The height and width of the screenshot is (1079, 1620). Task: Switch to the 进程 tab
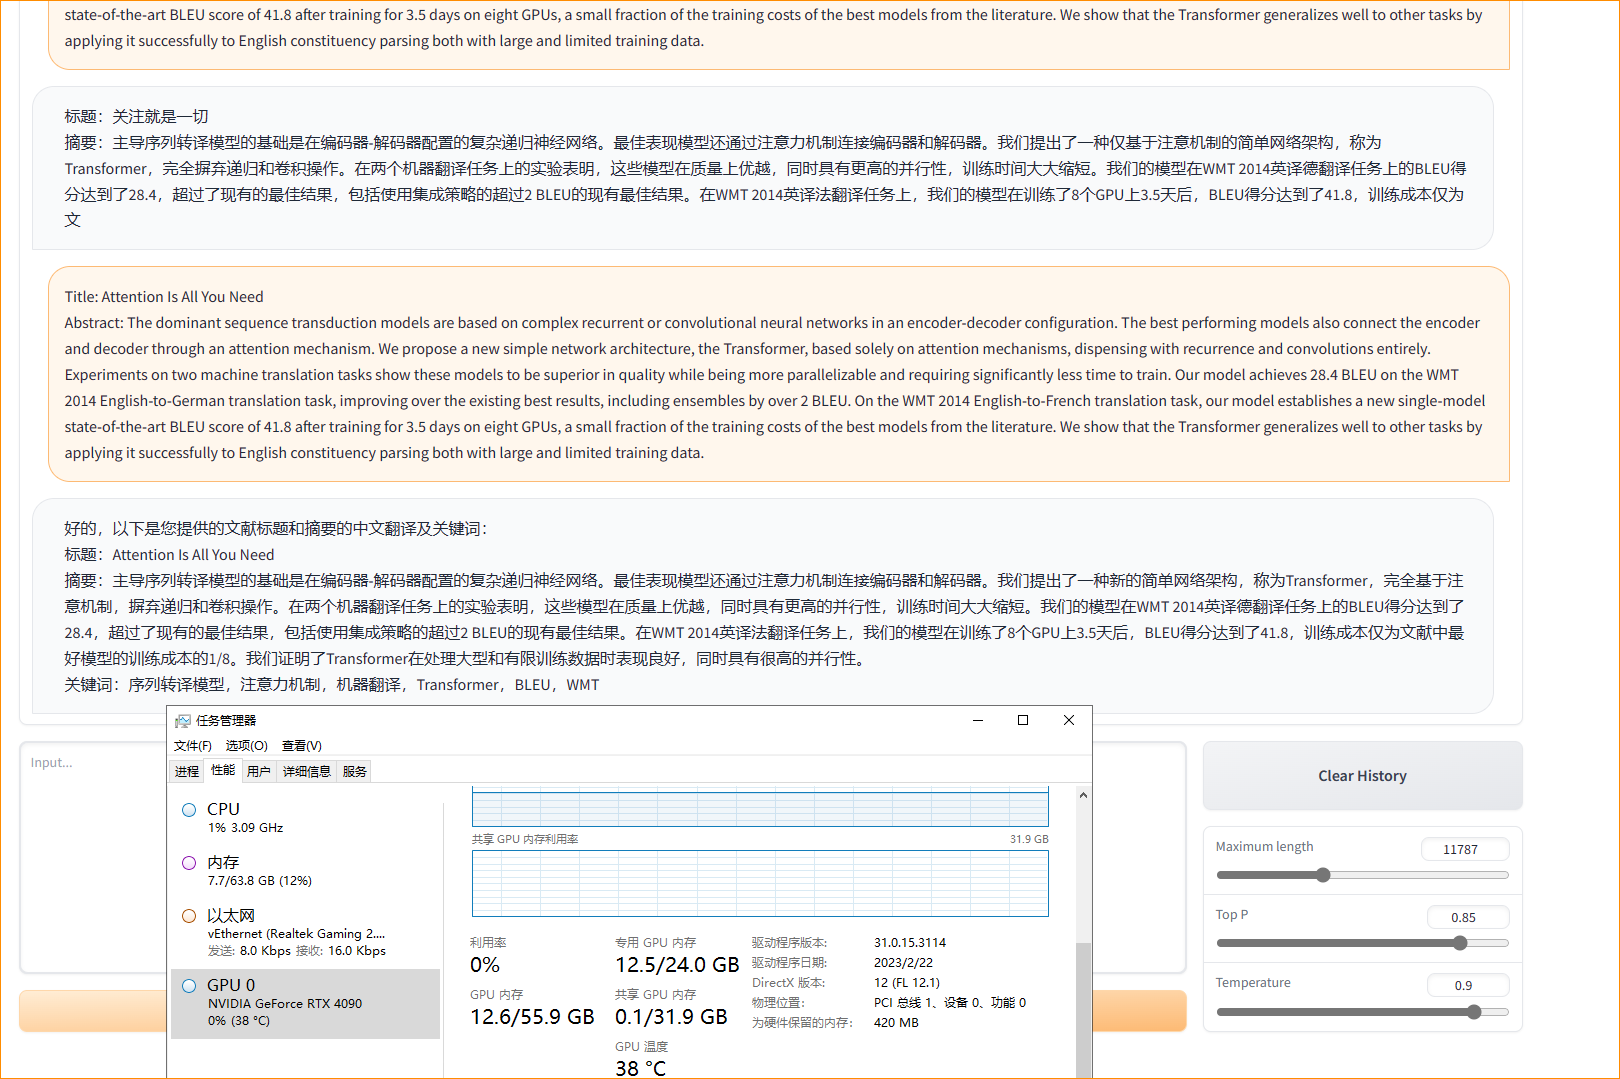pos(187,771)
